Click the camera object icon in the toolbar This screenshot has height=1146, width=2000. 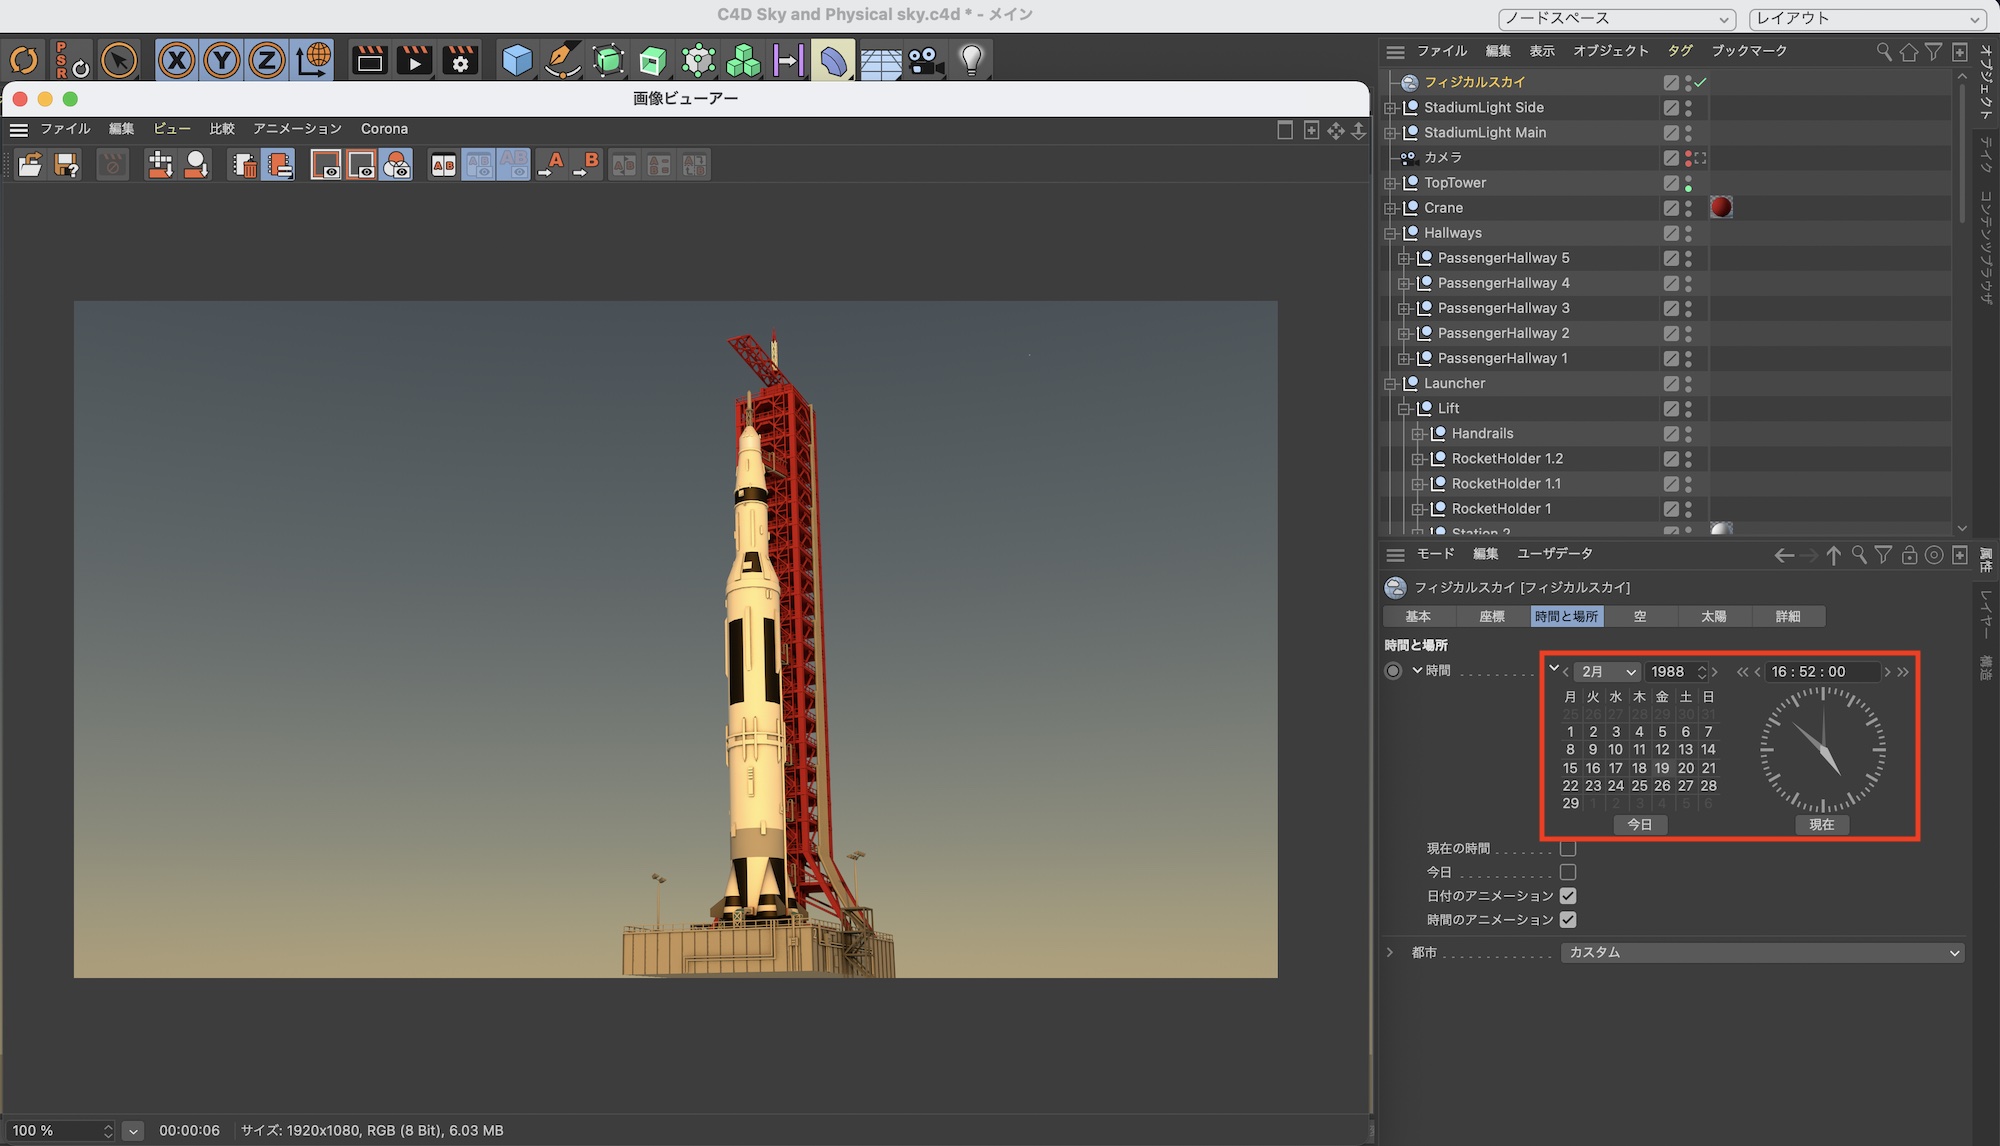[926, 61]
